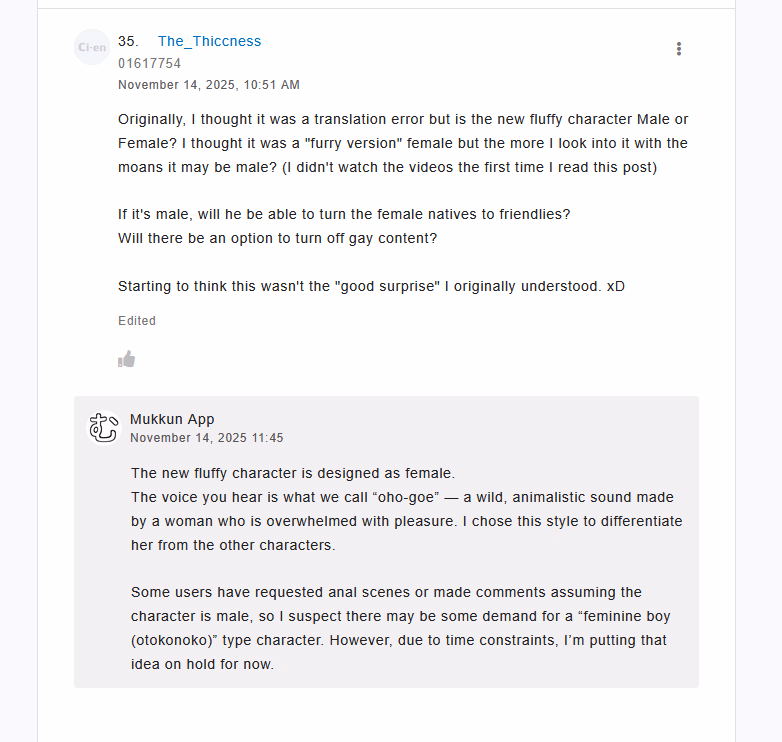Click the 10:51 AM comment timestamp
Image resolution: width=782 pixels, height=742 pixels.
click(x=208, y=85)
